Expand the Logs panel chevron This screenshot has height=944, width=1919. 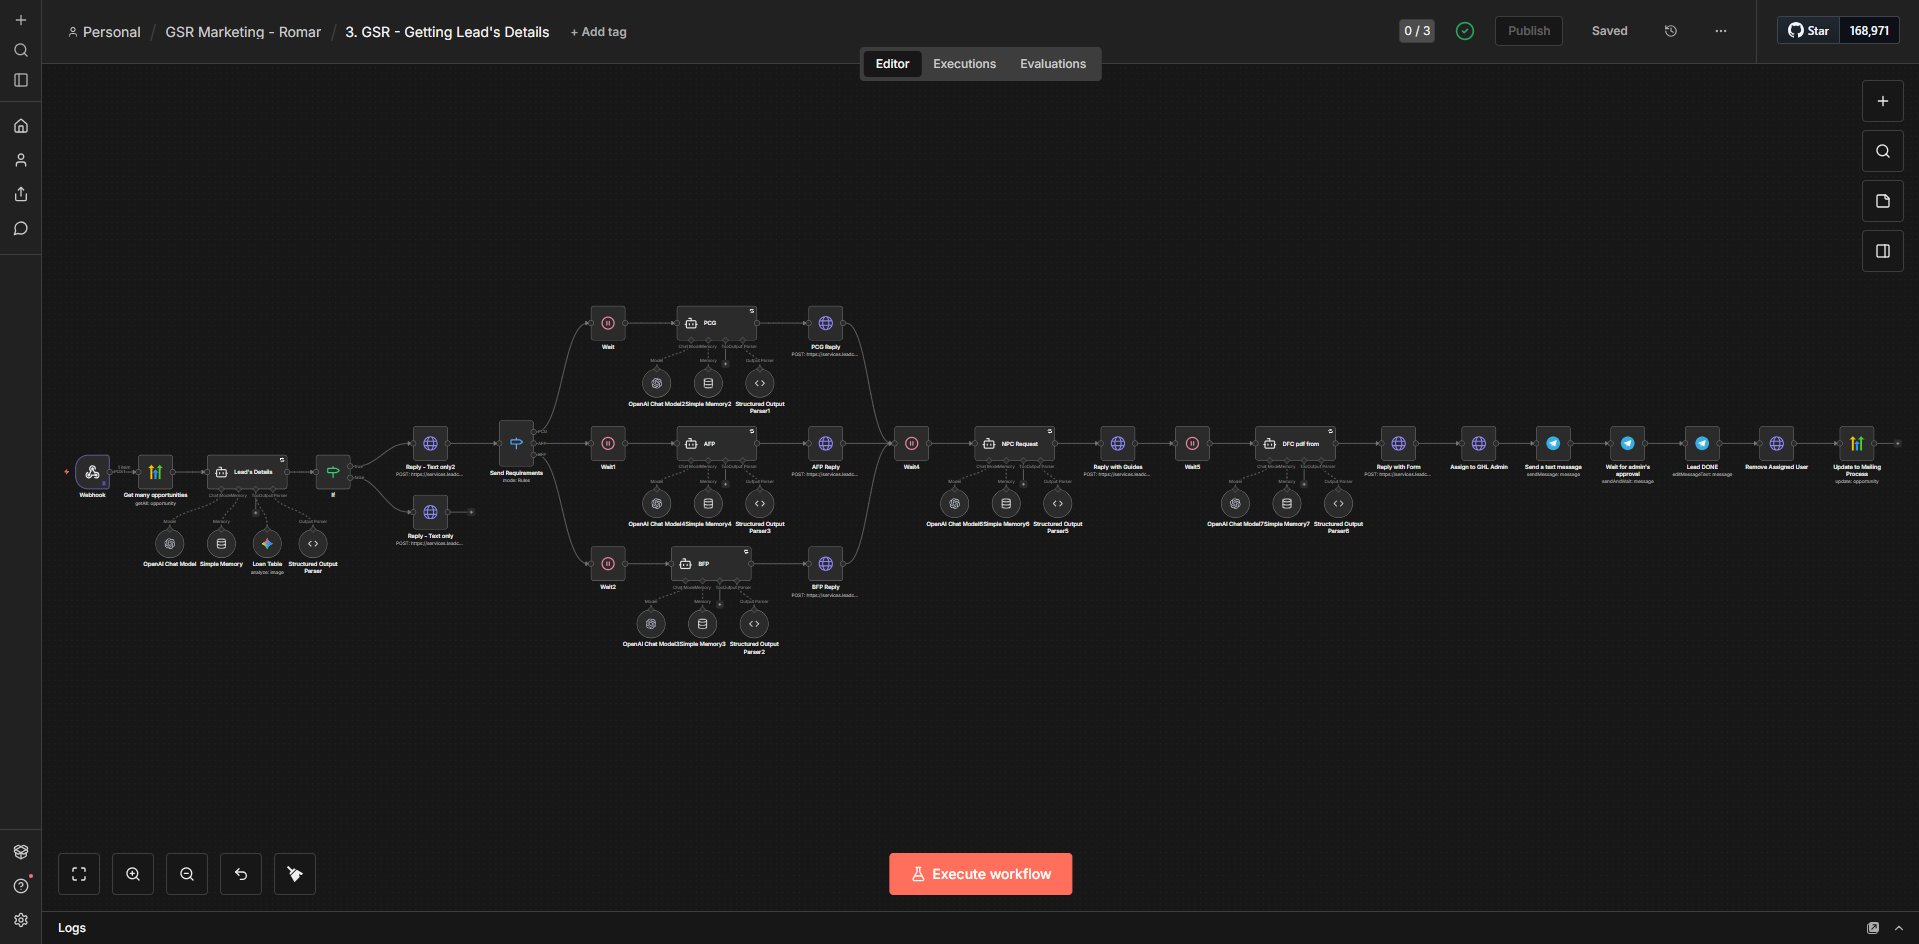point(1899,928)
